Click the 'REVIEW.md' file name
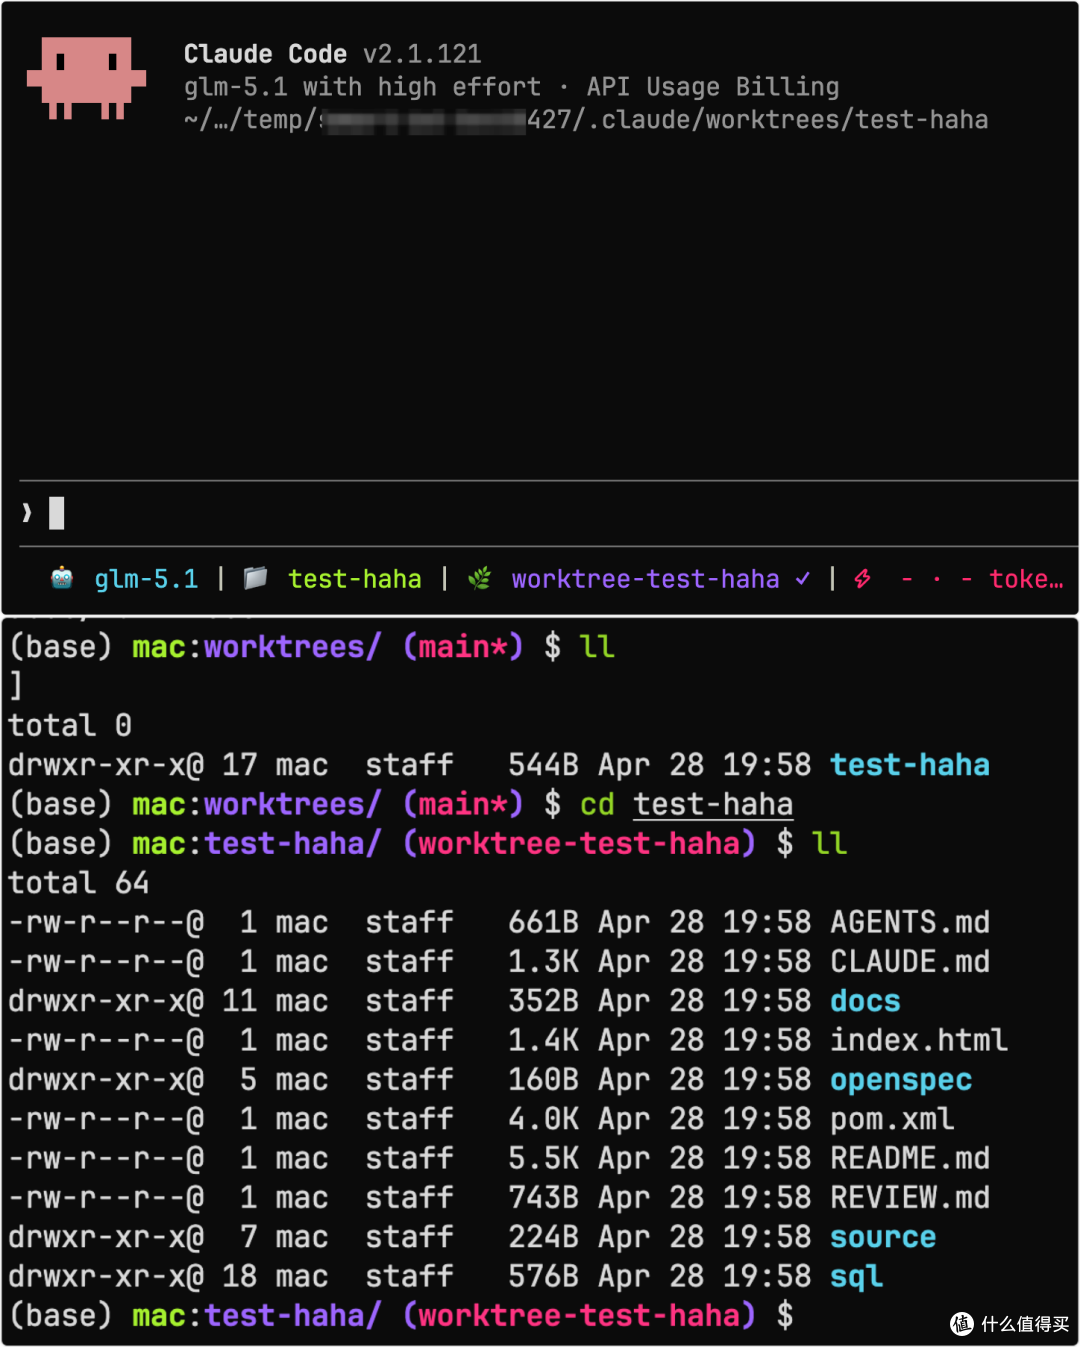 (910, 1198)
